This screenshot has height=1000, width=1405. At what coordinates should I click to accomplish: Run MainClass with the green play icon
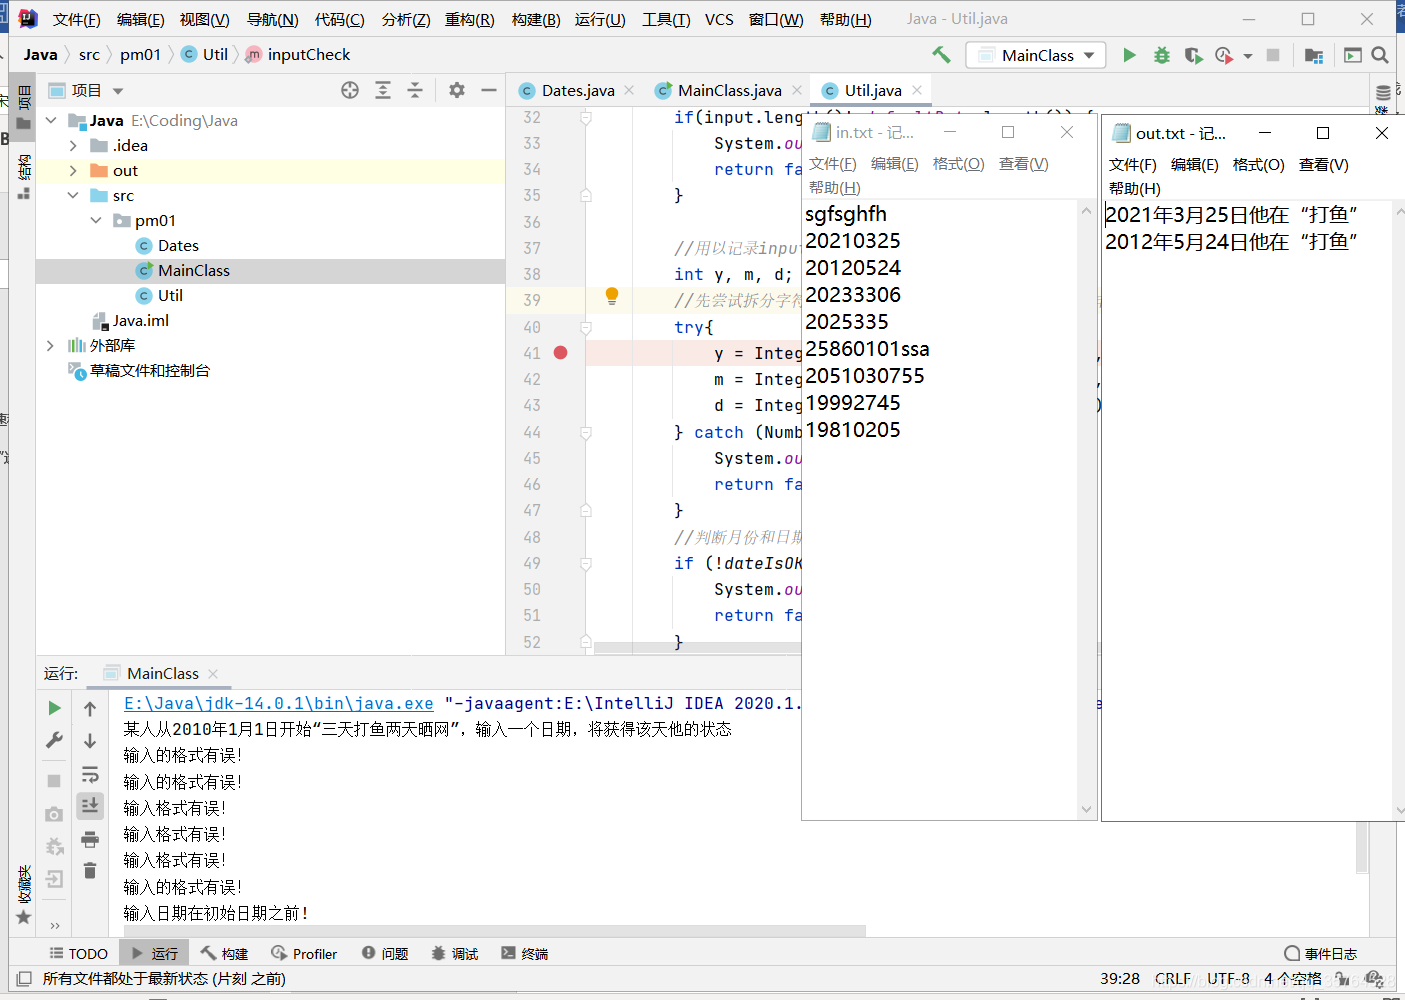click(x=1129, y=55)
